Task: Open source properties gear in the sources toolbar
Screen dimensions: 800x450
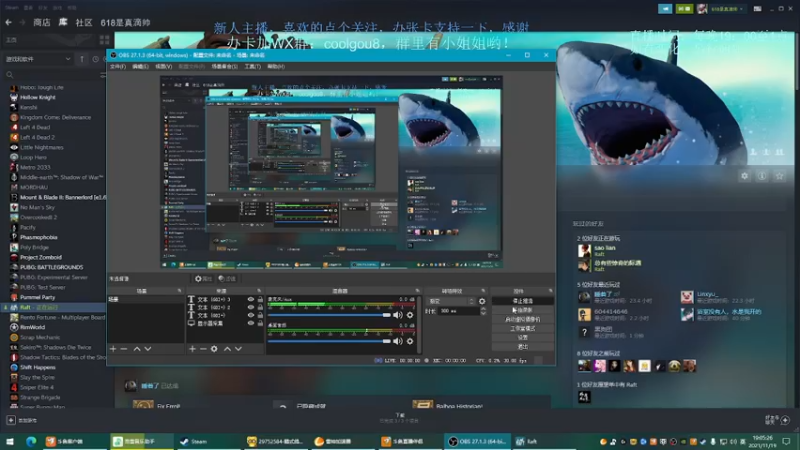Action: coord(214,349)
